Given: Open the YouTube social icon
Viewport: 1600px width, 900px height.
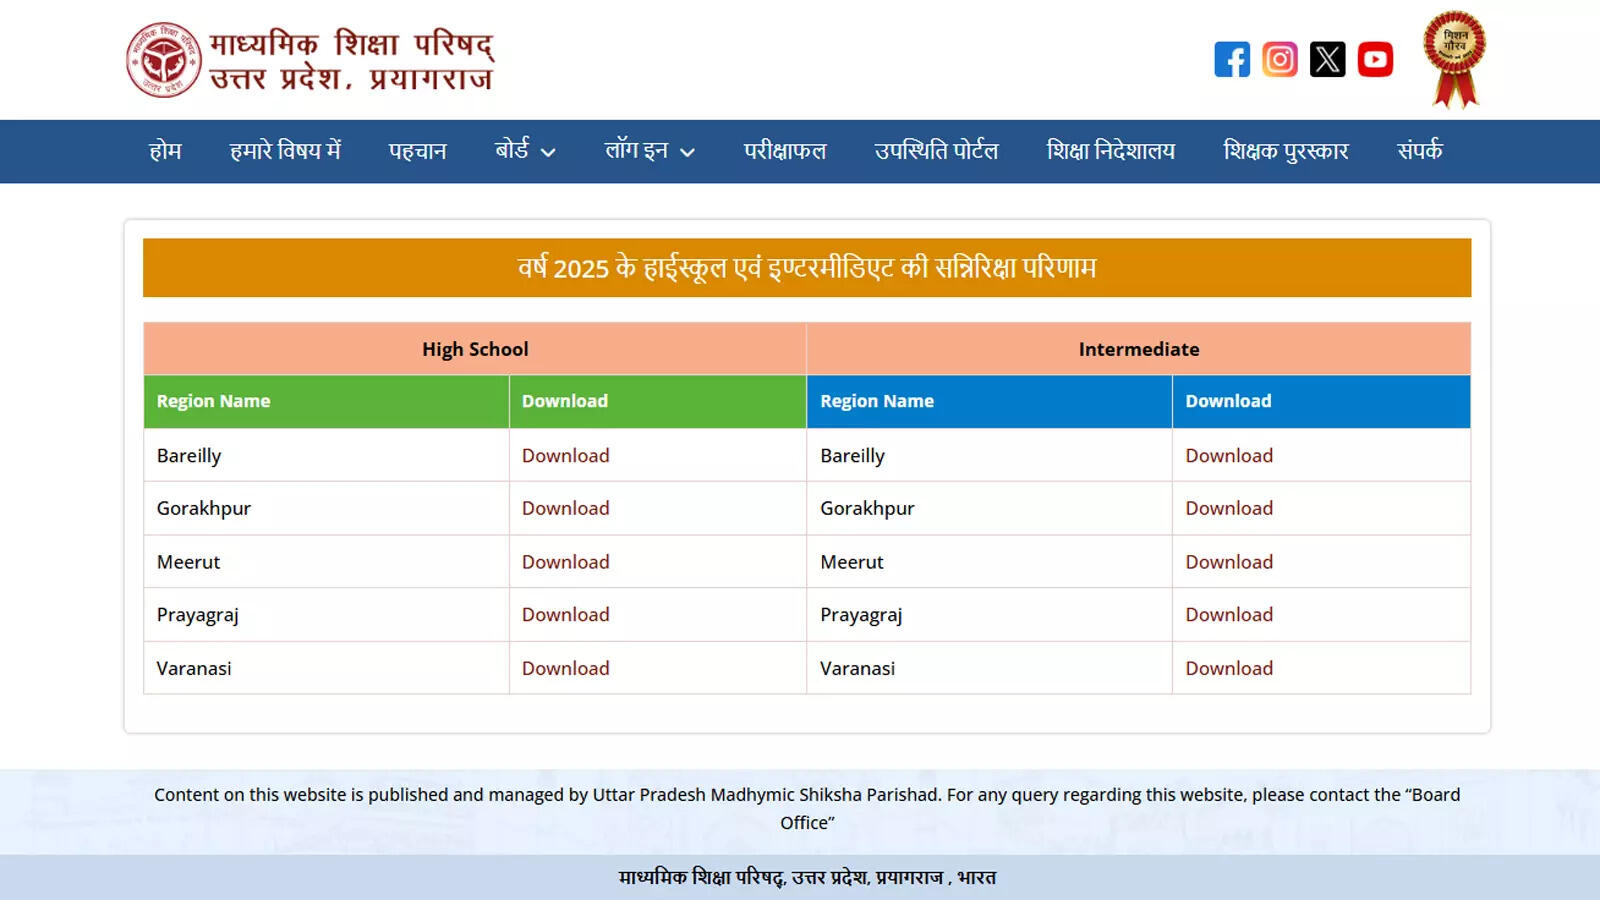Looking at the screenshot, I should point(1376,59).
